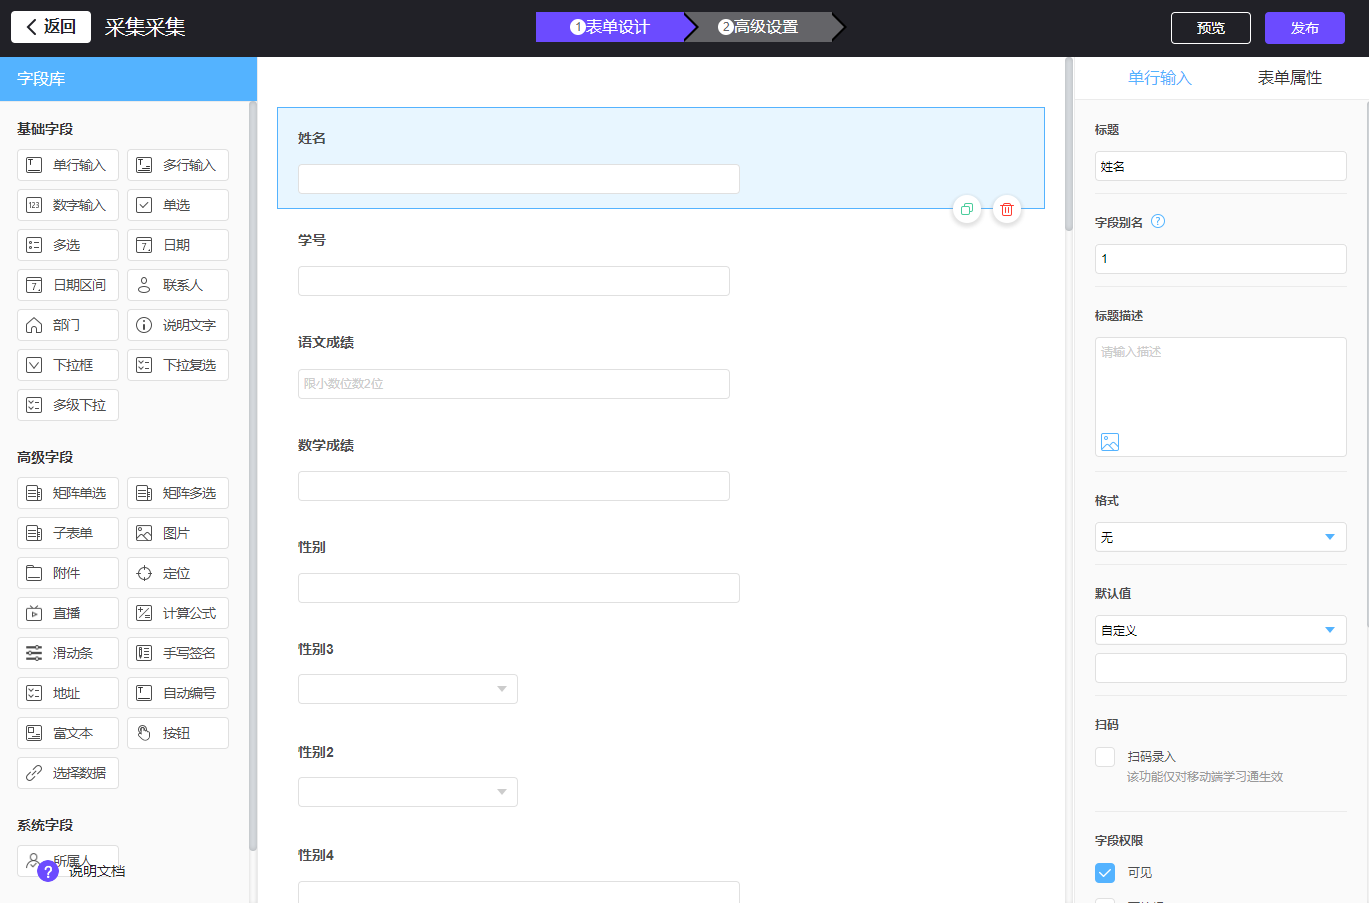Add a 日期 field

click(178, 245)
